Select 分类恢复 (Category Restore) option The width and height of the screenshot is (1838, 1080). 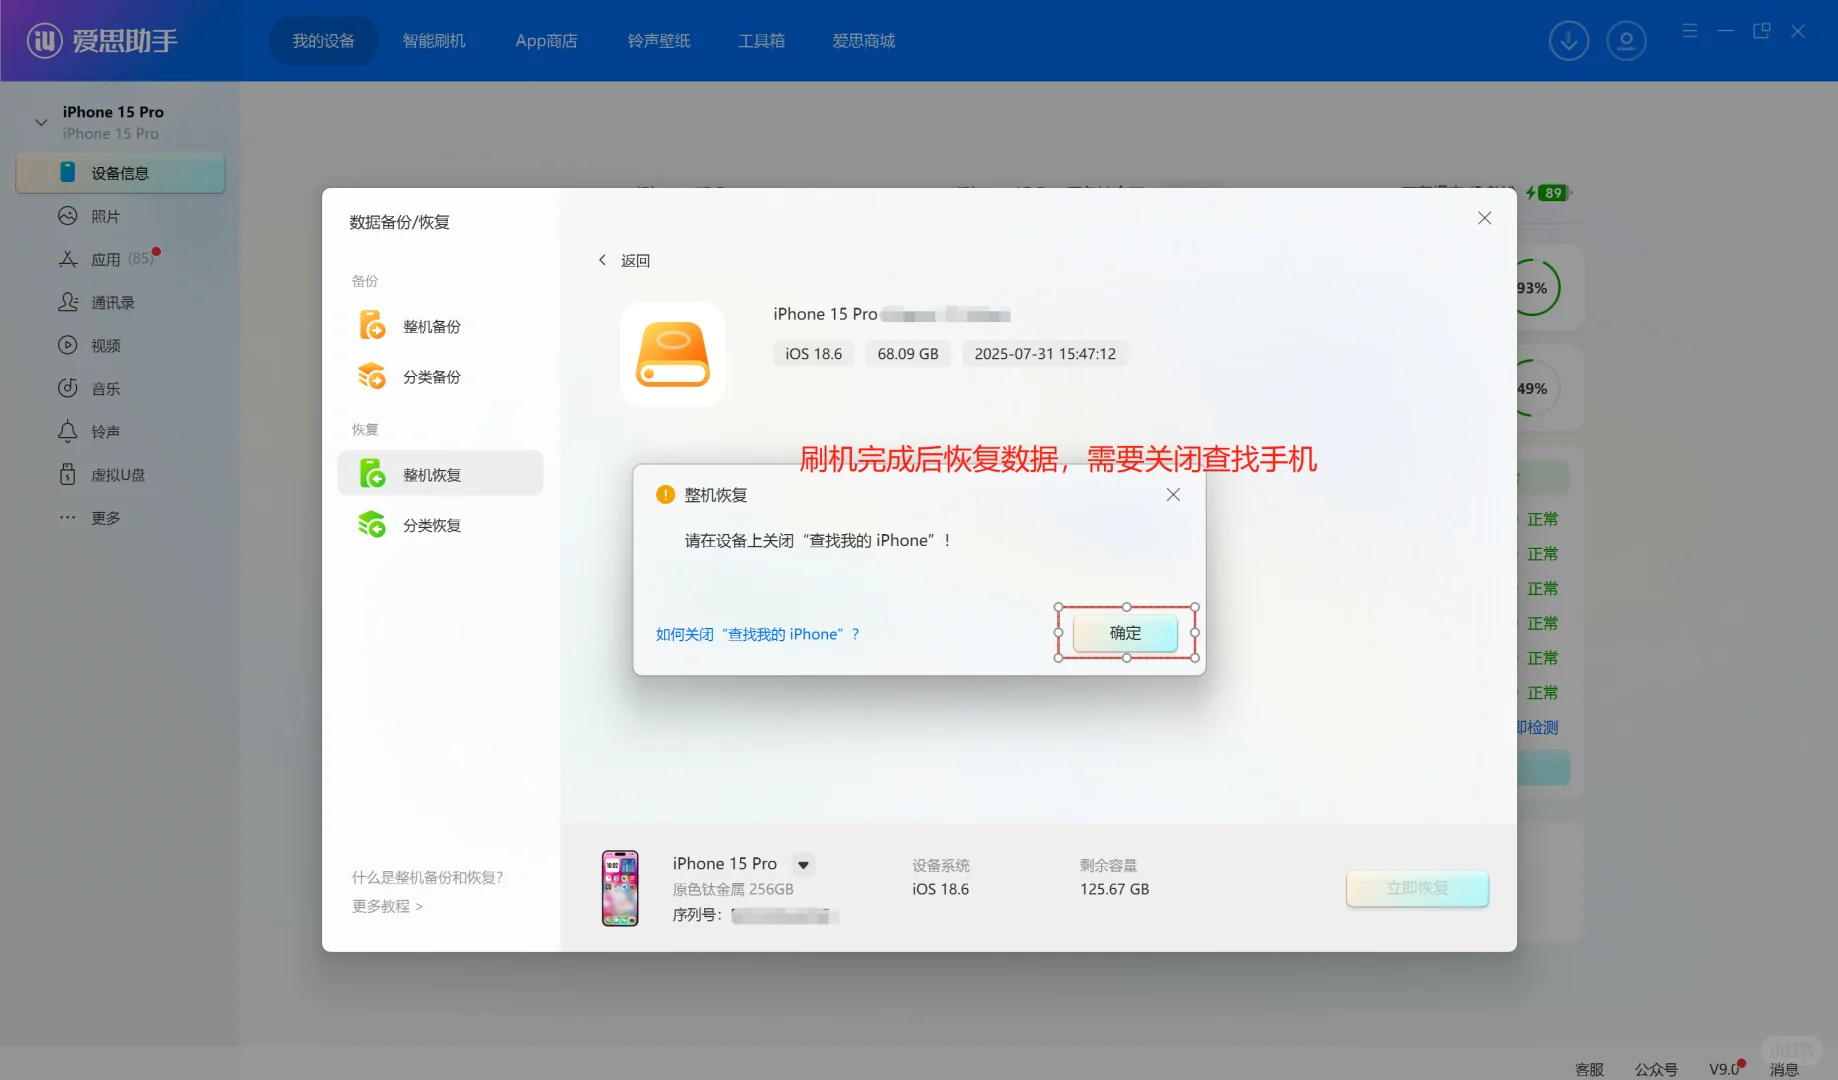click(431, 524)
